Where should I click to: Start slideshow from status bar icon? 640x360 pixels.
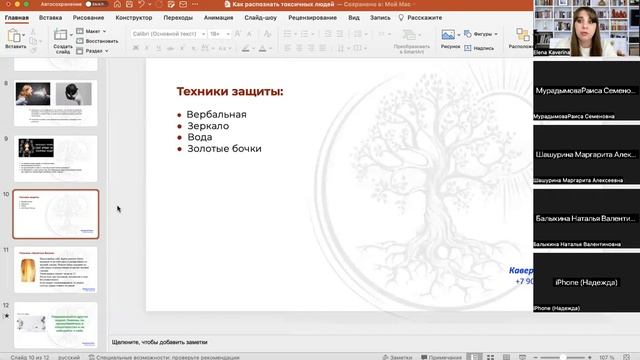click(x=522, y=357)
